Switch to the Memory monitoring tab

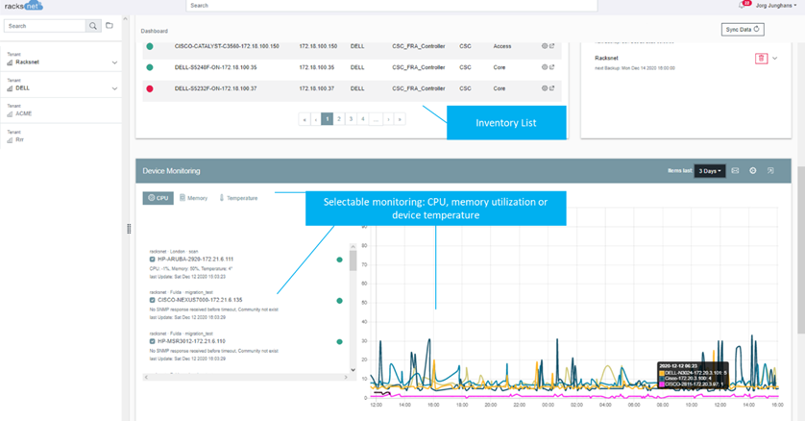point(193,198)
